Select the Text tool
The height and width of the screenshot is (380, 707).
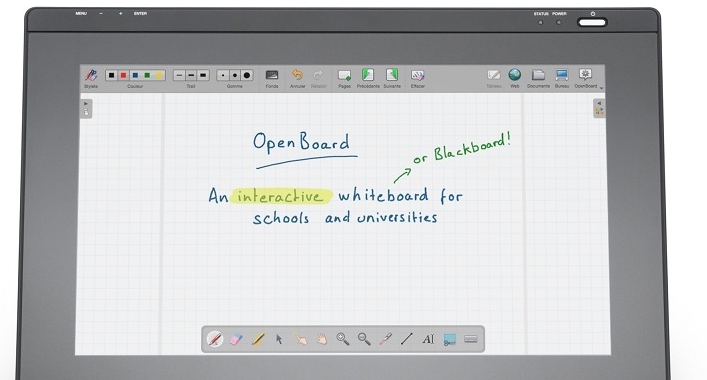coord(428,339)
